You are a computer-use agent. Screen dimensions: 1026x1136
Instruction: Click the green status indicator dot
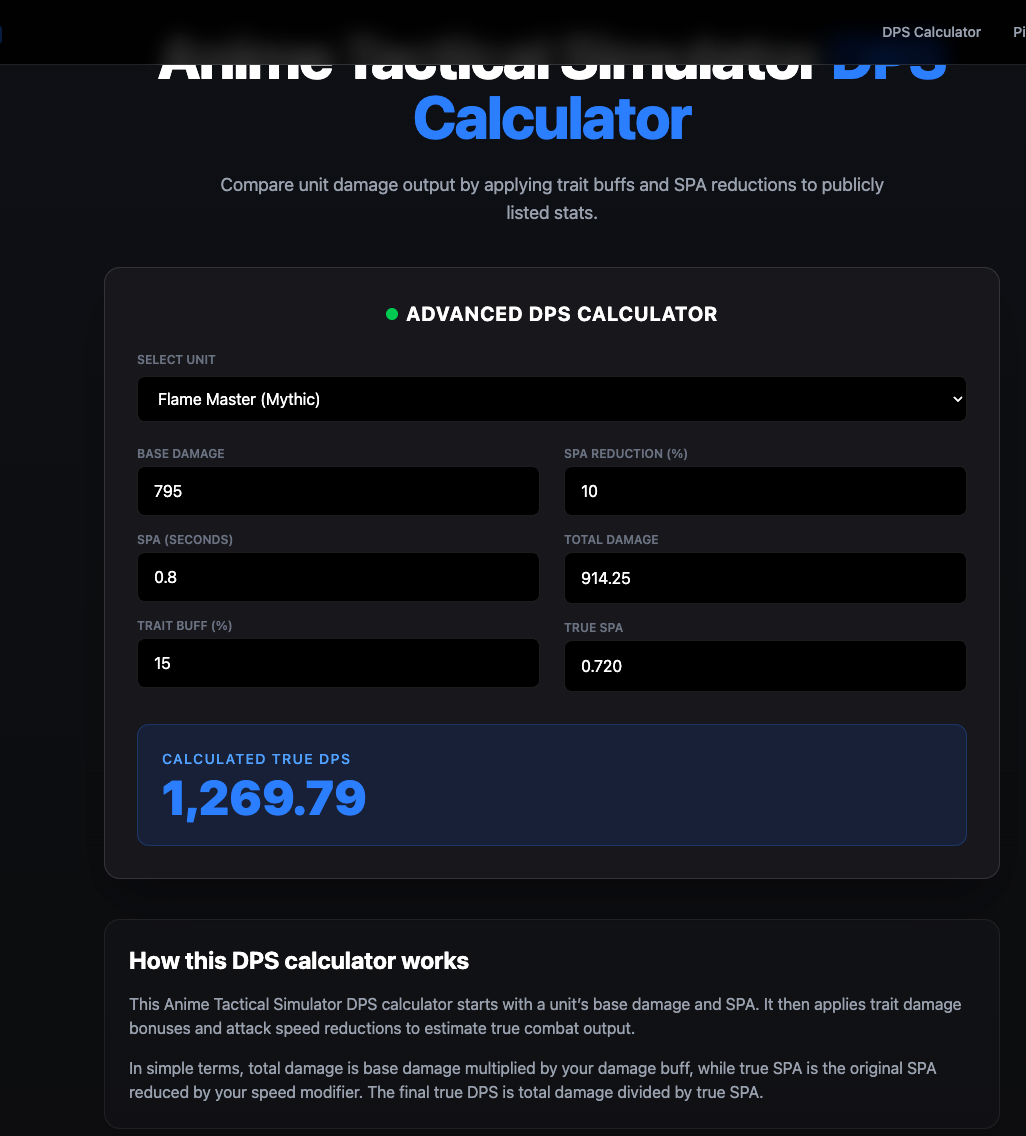(x=391, y=313)
